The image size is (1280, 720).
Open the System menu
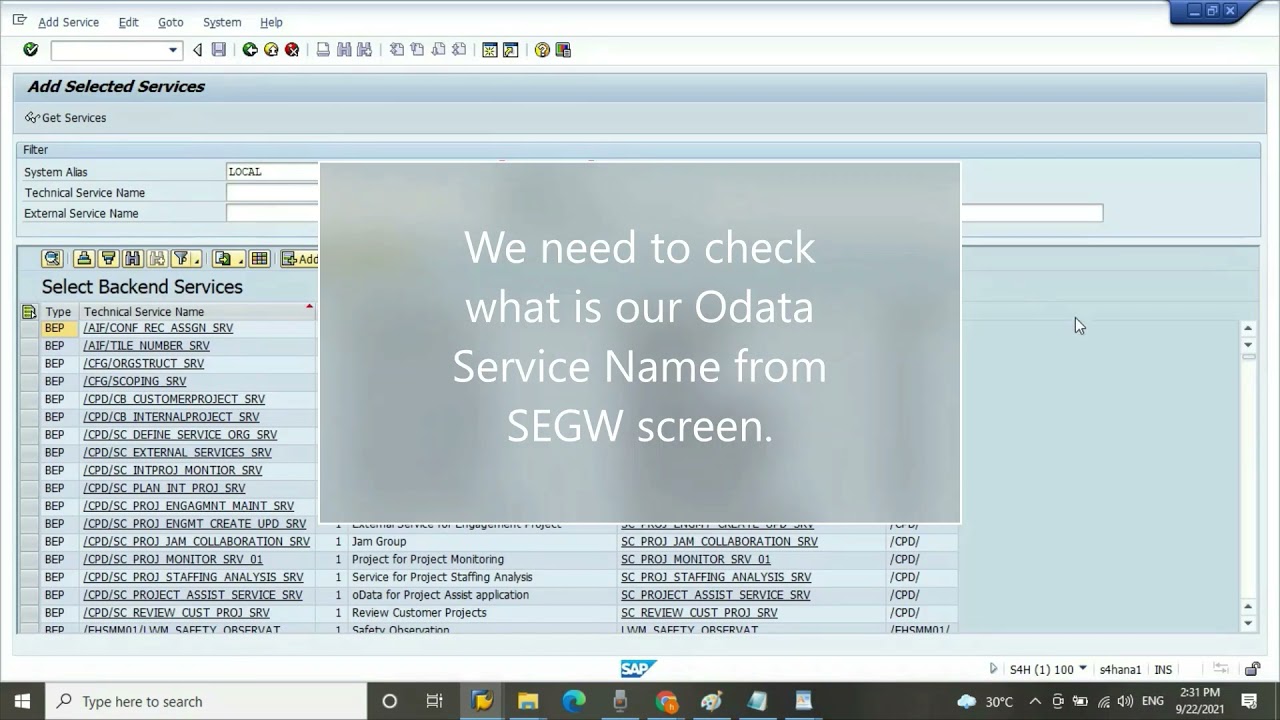(x=222, y=22)
